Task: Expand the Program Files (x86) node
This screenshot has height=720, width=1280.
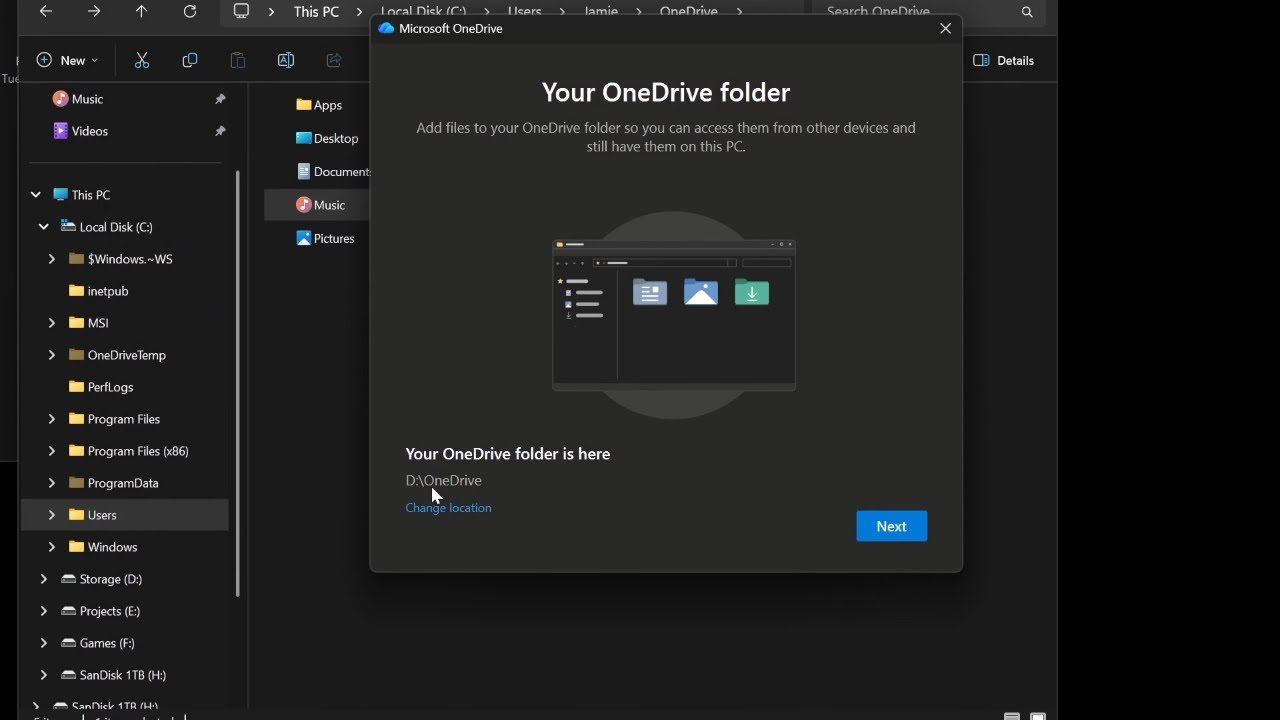Action: (52, 451)
